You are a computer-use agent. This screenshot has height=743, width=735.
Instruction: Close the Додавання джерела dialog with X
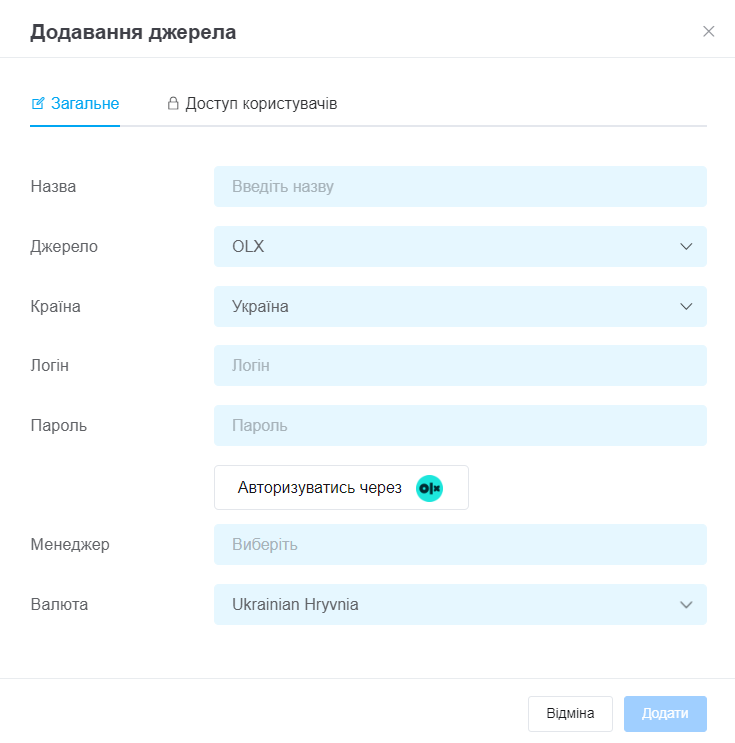pyautogui.click(x=709, y=31)
